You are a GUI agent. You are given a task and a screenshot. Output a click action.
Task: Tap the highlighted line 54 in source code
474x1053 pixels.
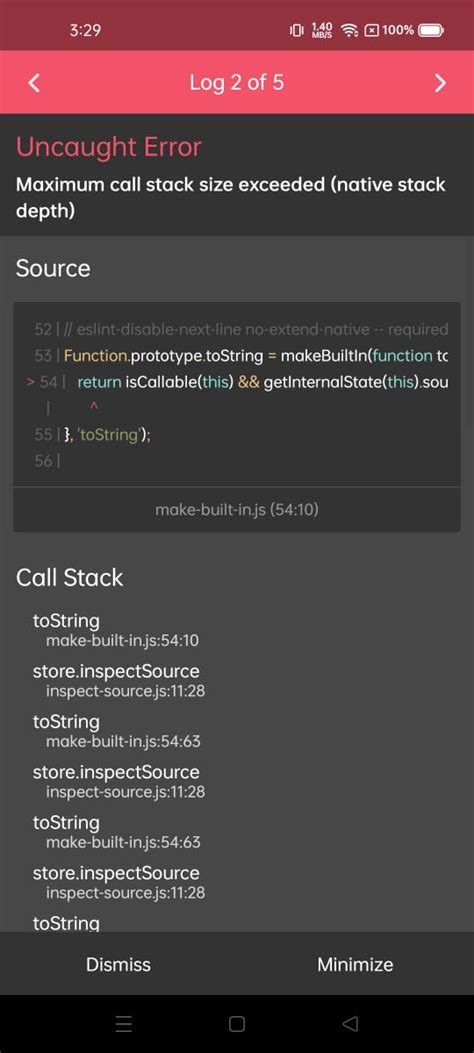tap(237, 382)
